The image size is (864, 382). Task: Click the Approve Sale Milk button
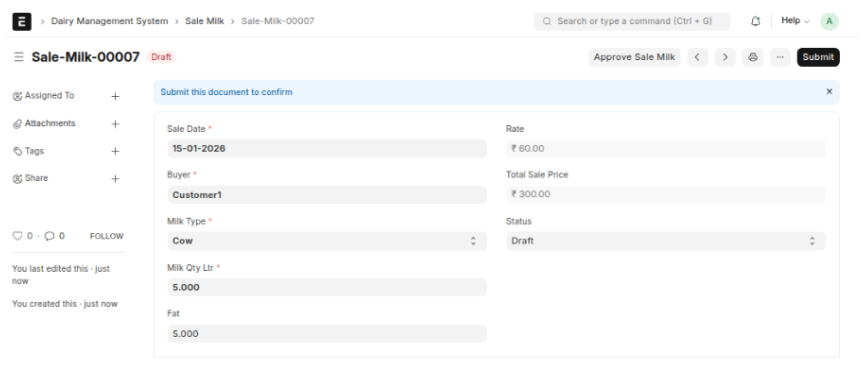(634, 57)
